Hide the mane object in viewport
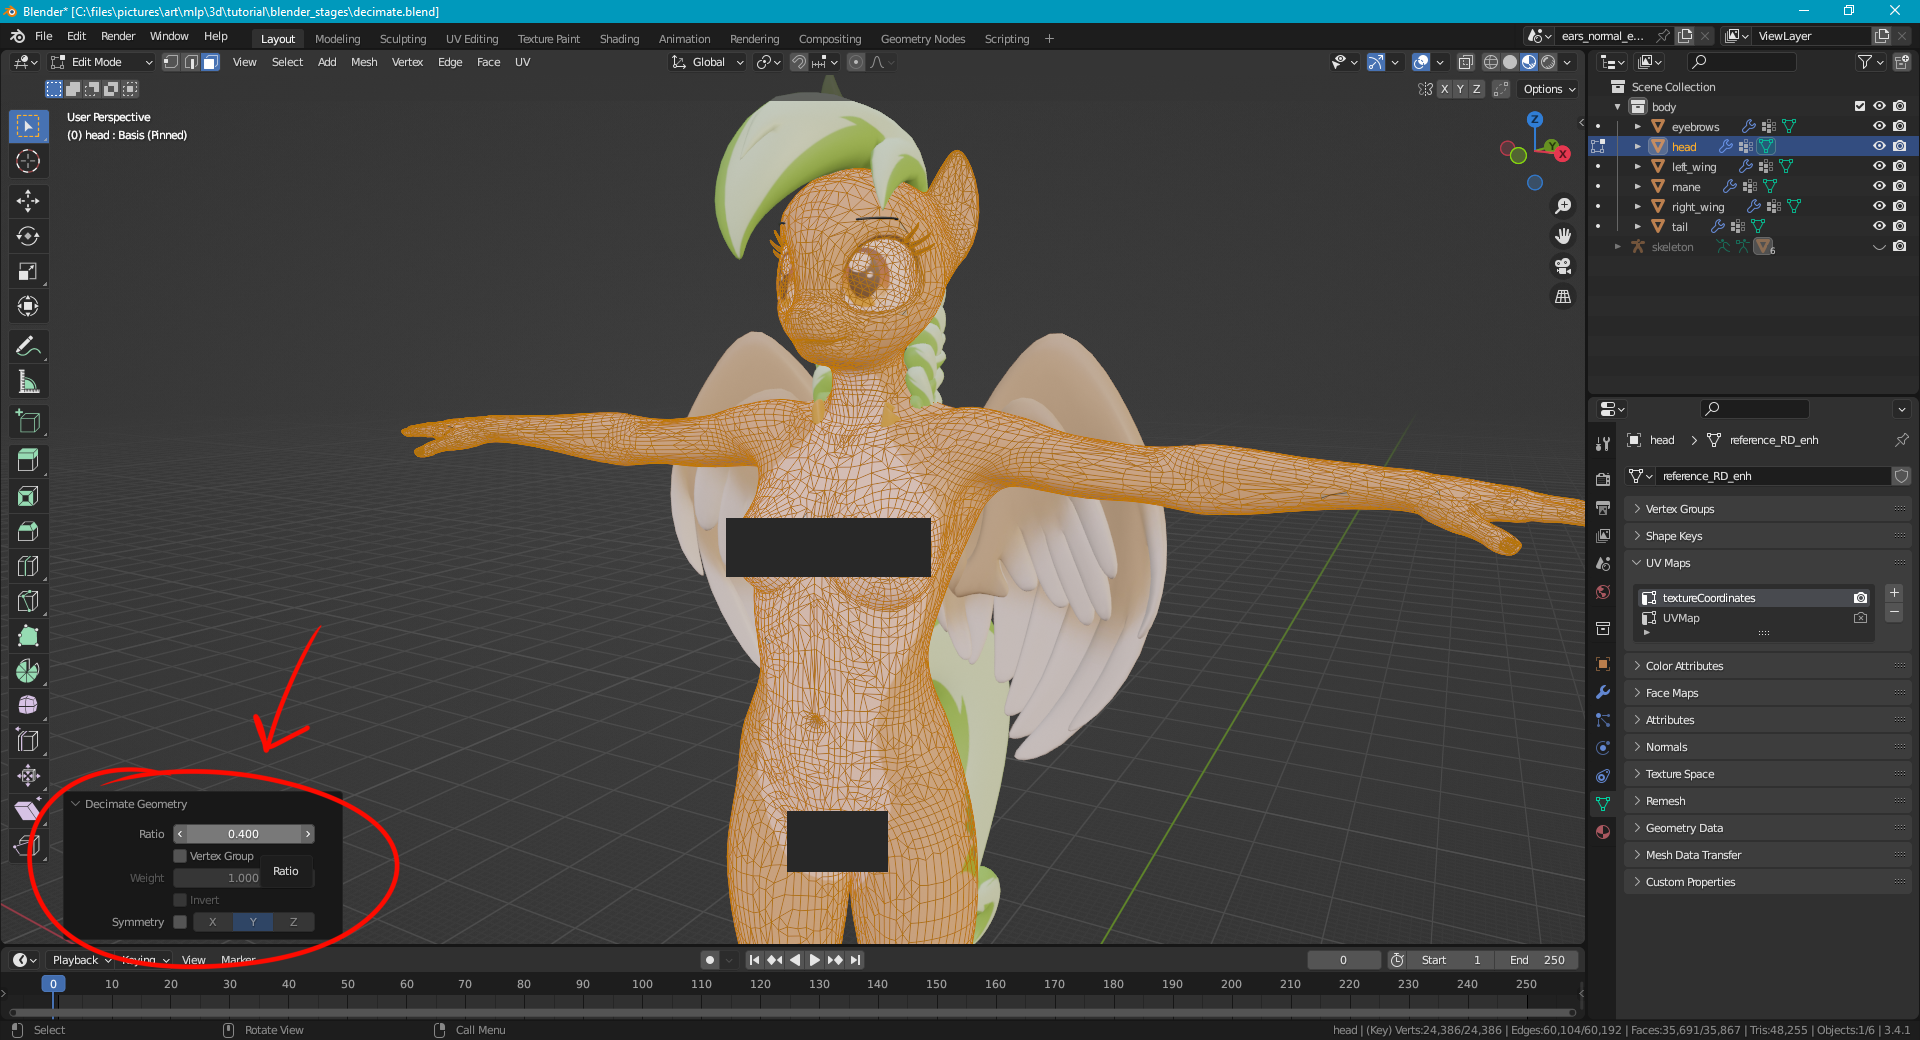 tap(1879, 186)
